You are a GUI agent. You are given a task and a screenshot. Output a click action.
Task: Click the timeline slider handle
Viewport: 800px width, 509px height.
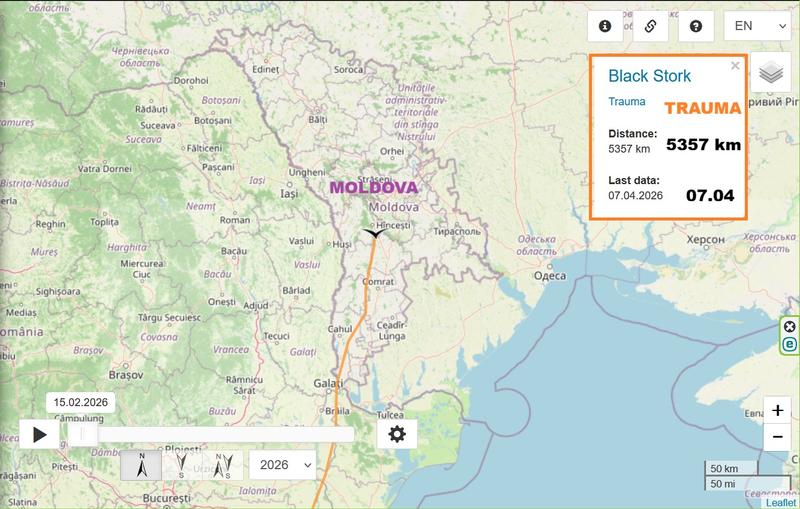82,435
